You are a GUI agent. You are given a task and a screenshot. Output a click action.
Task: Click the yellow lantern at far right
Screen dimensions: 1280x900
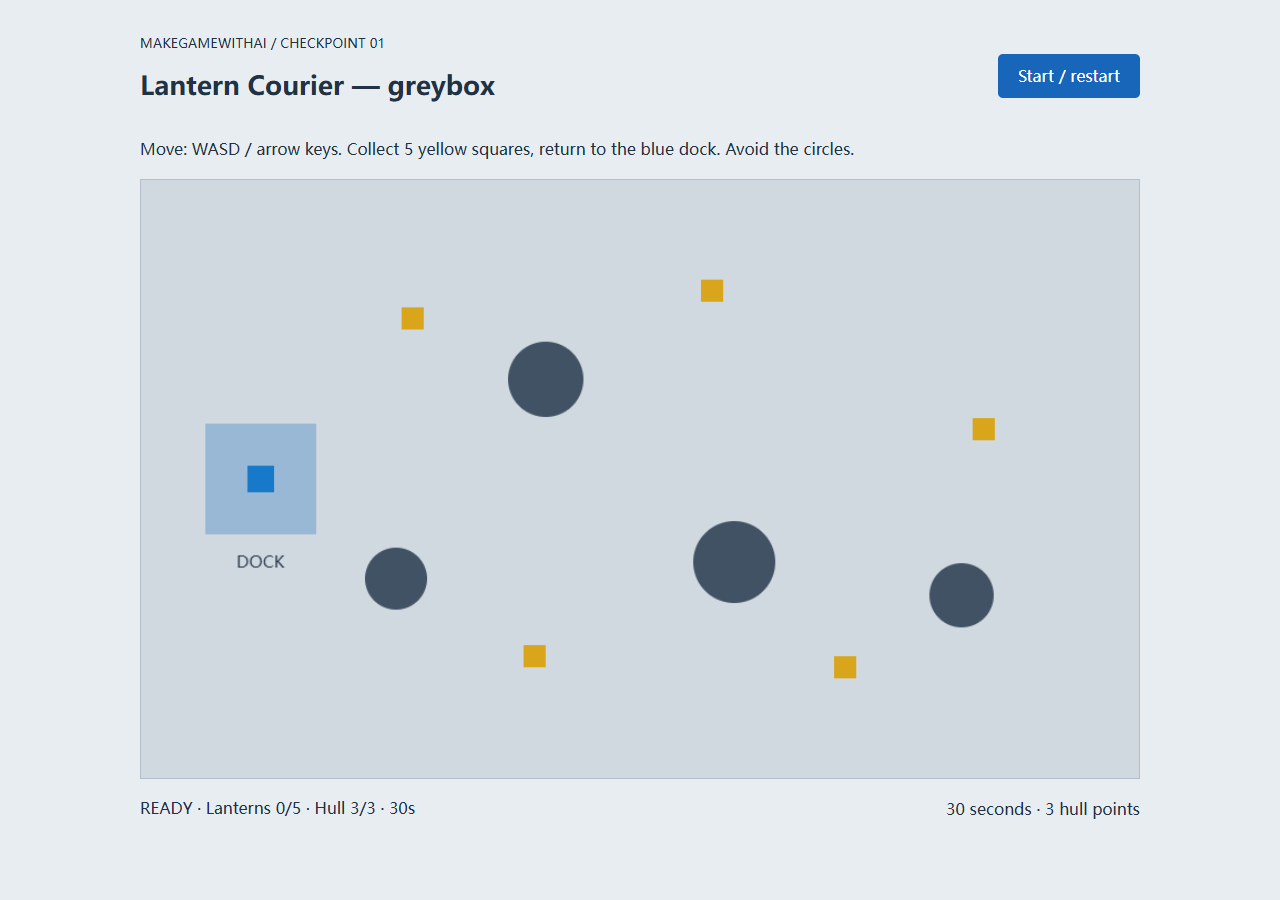coord(984,429)
